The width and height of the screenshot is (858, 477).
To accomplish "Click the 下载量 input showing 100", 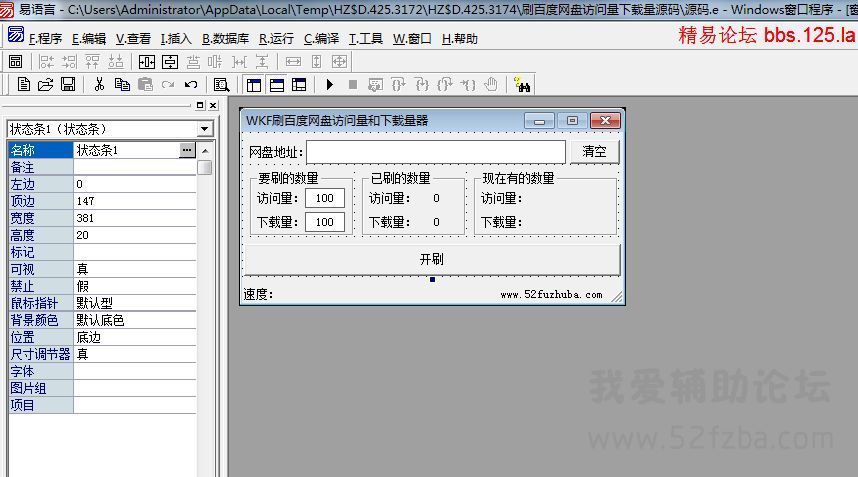I will tap(324, 222).
